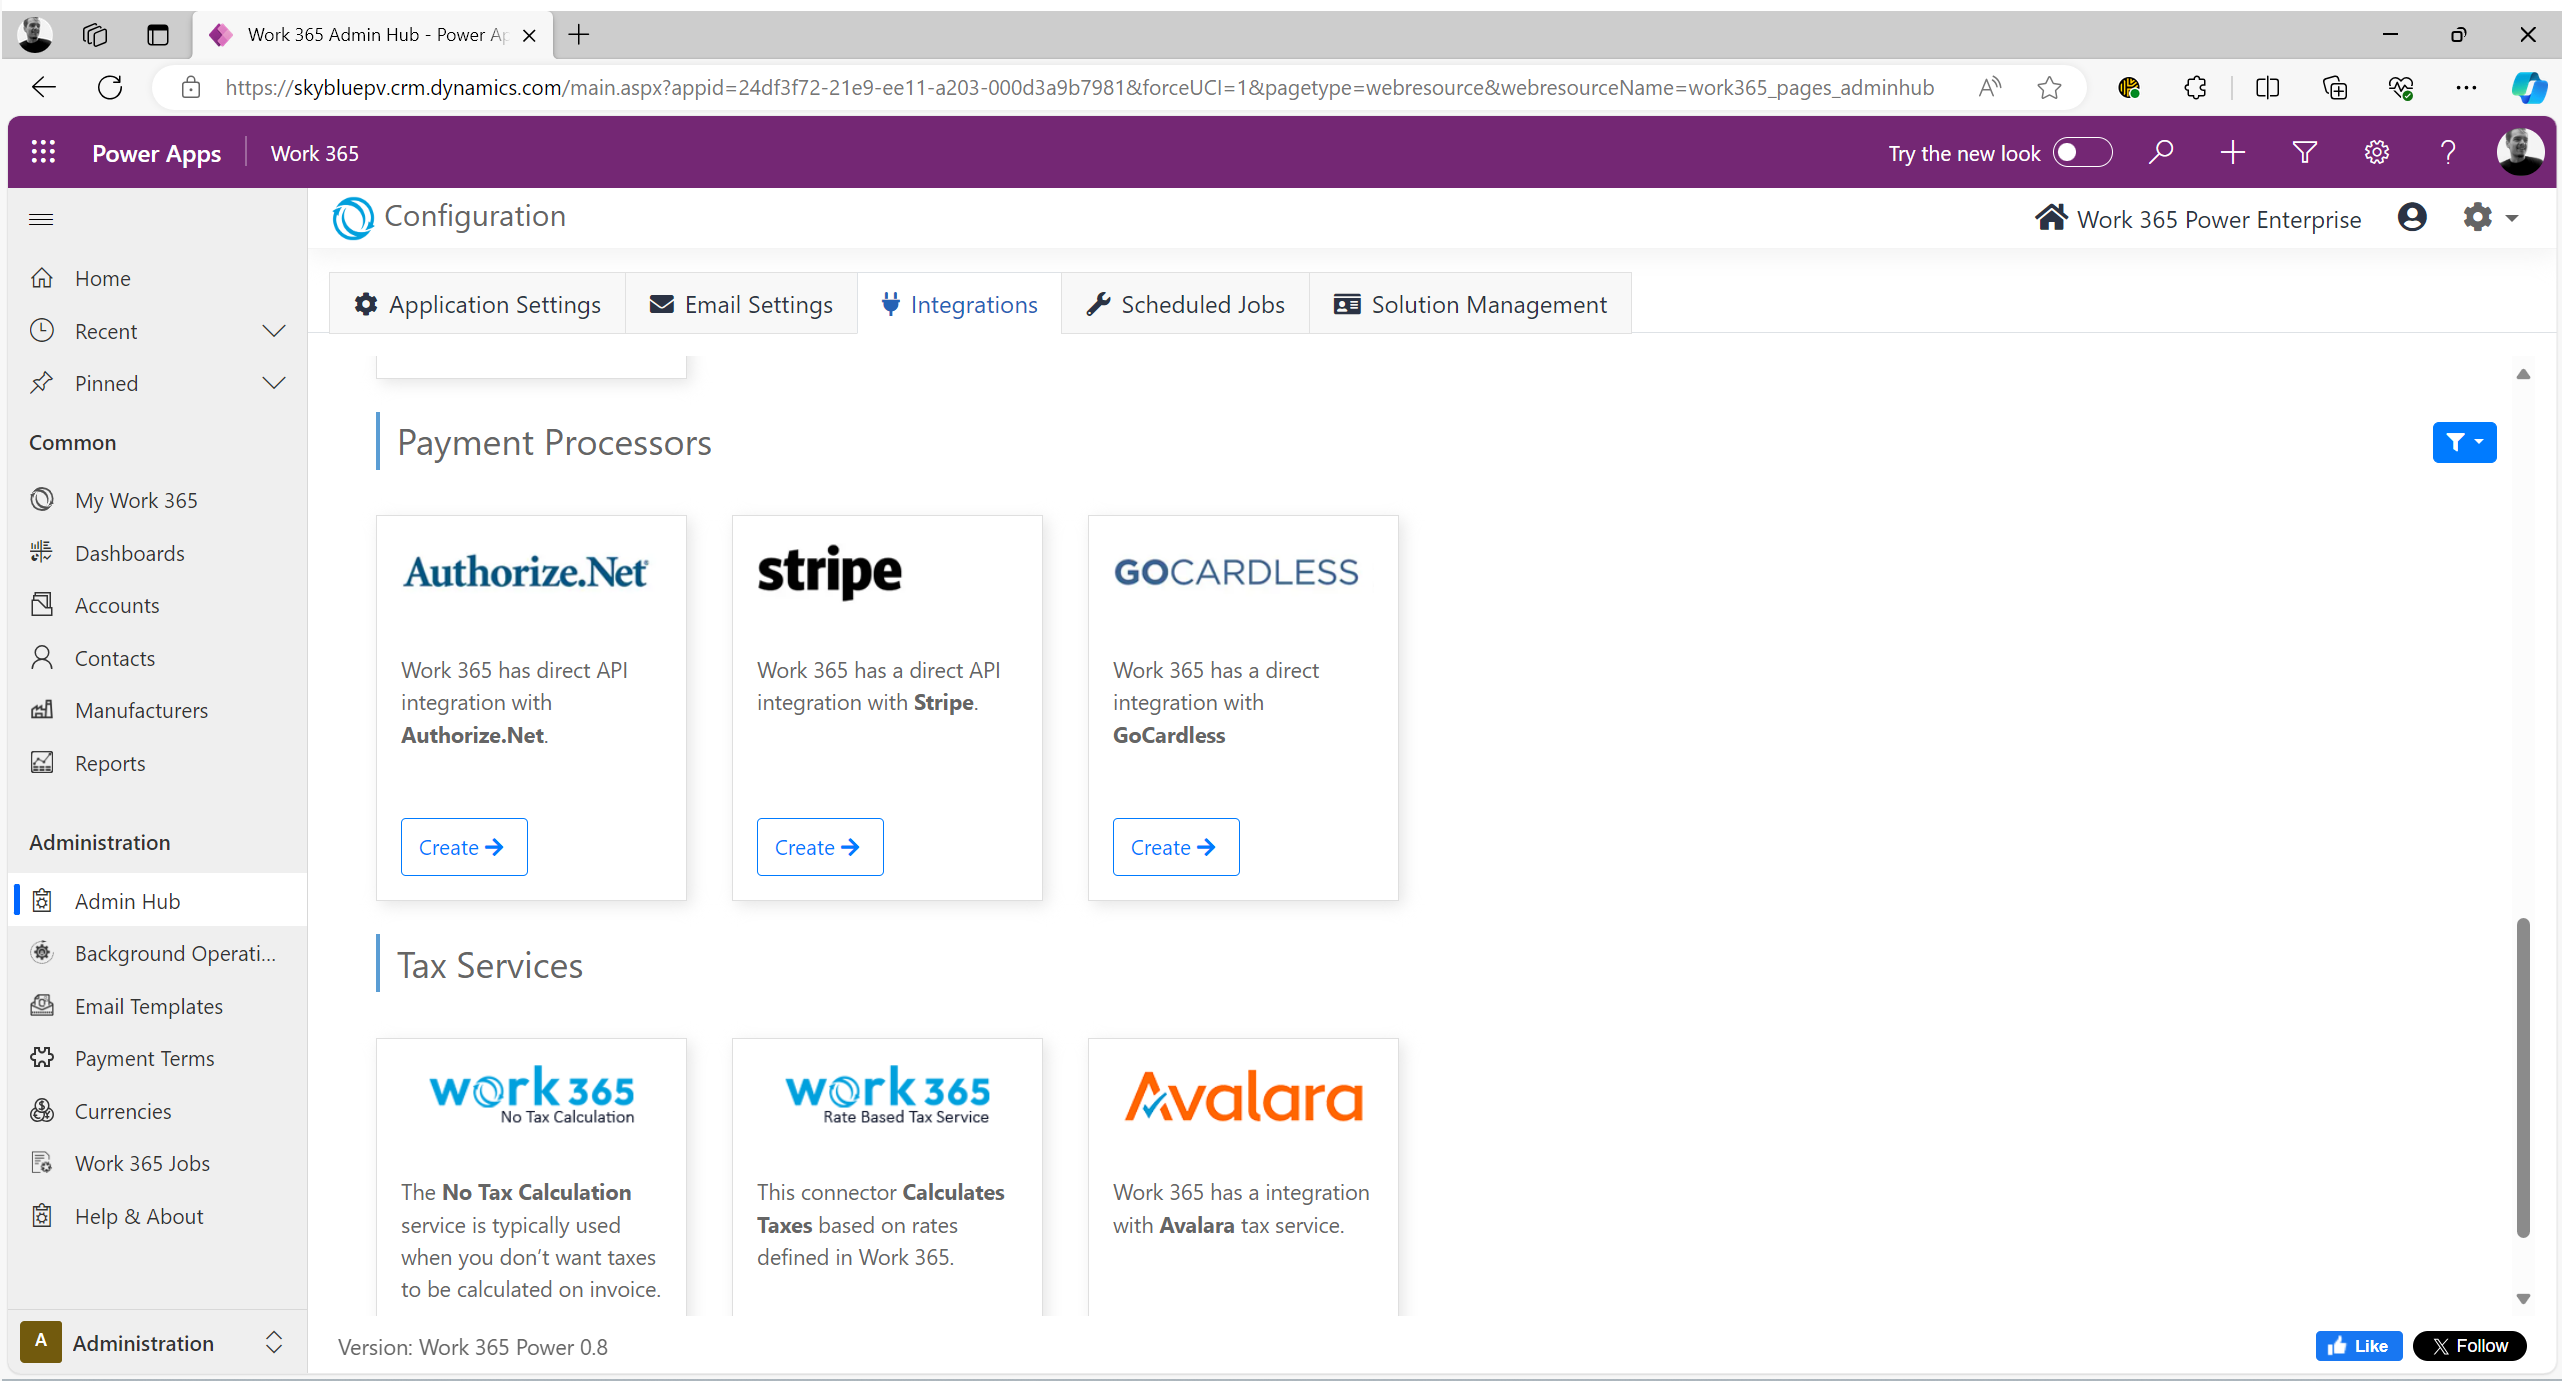Expand the Recent chevron in sidebar
The width and height of the screenshot is (2562, 1381).
pyautogui.click(x=274, y=331)
